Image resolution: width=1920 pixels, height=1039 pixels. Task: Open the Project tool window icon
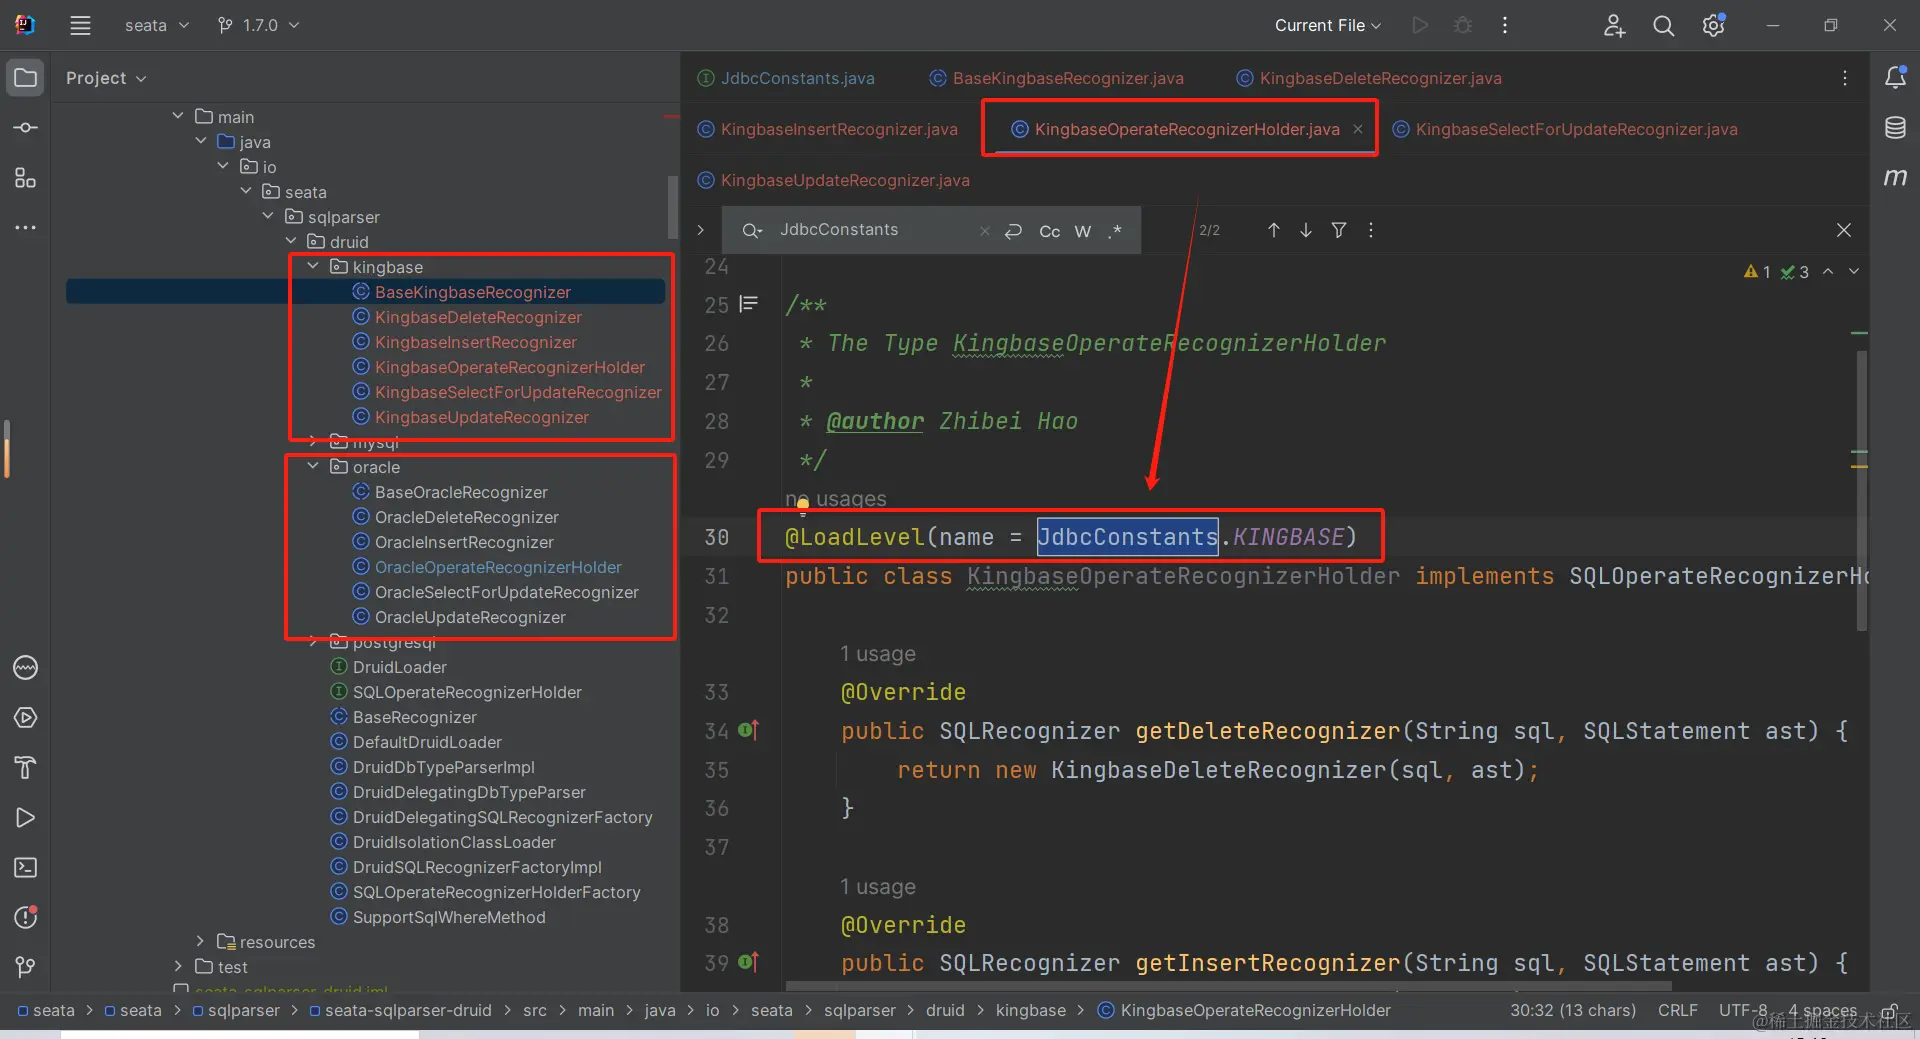click(x=26, y=78)
